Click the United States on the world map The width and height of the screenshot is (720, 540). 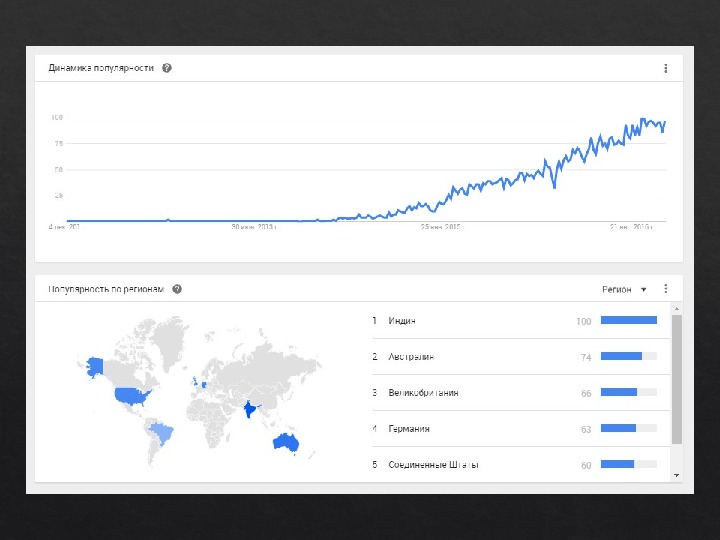[x=131, y=396]
